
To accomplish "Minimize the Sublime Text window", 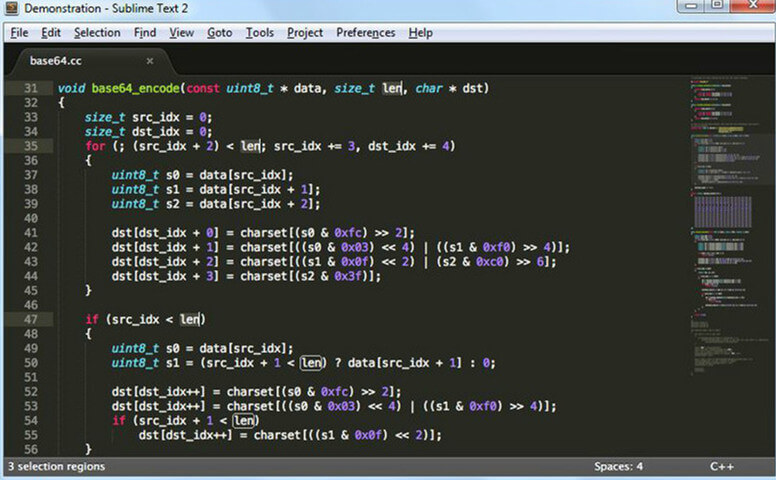I will (692, 5).
